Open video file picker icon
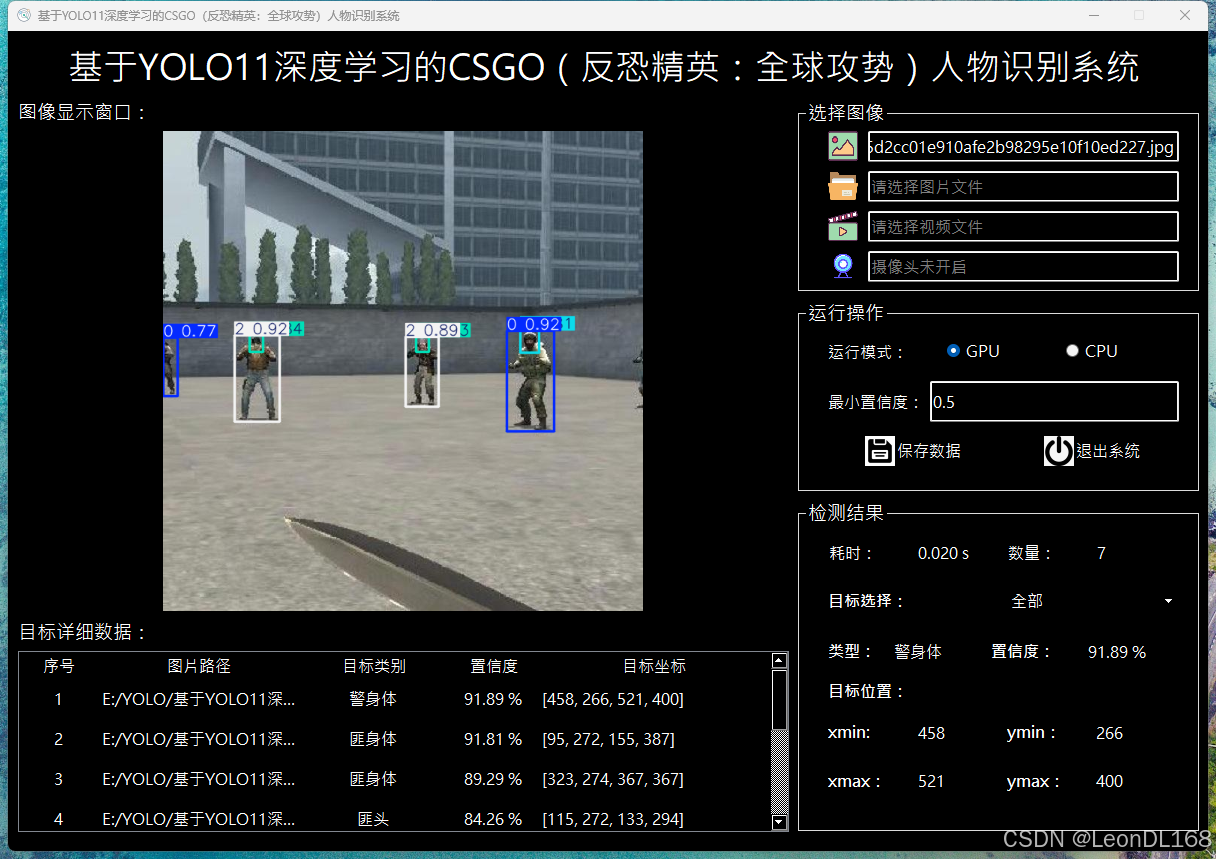The image size is (1216, 859). coord(843,227)
